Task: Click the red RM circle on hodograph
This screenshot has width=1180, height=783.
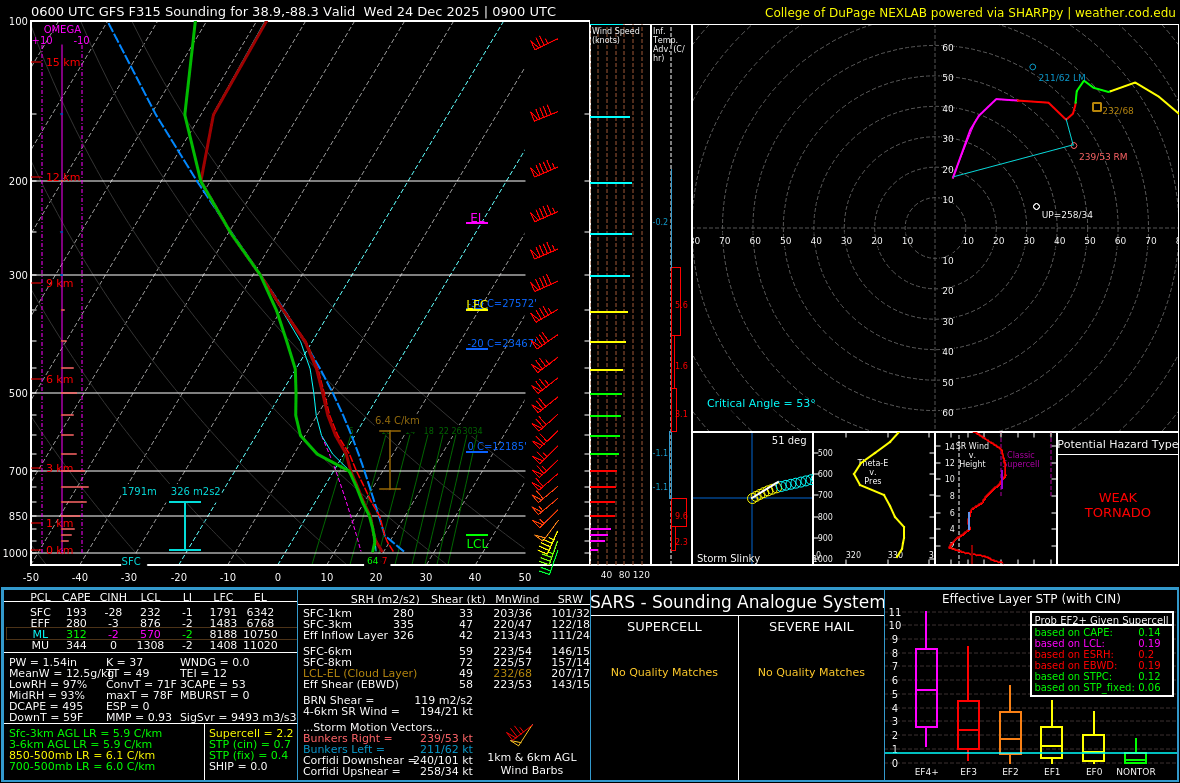Action: [1074, 145]
